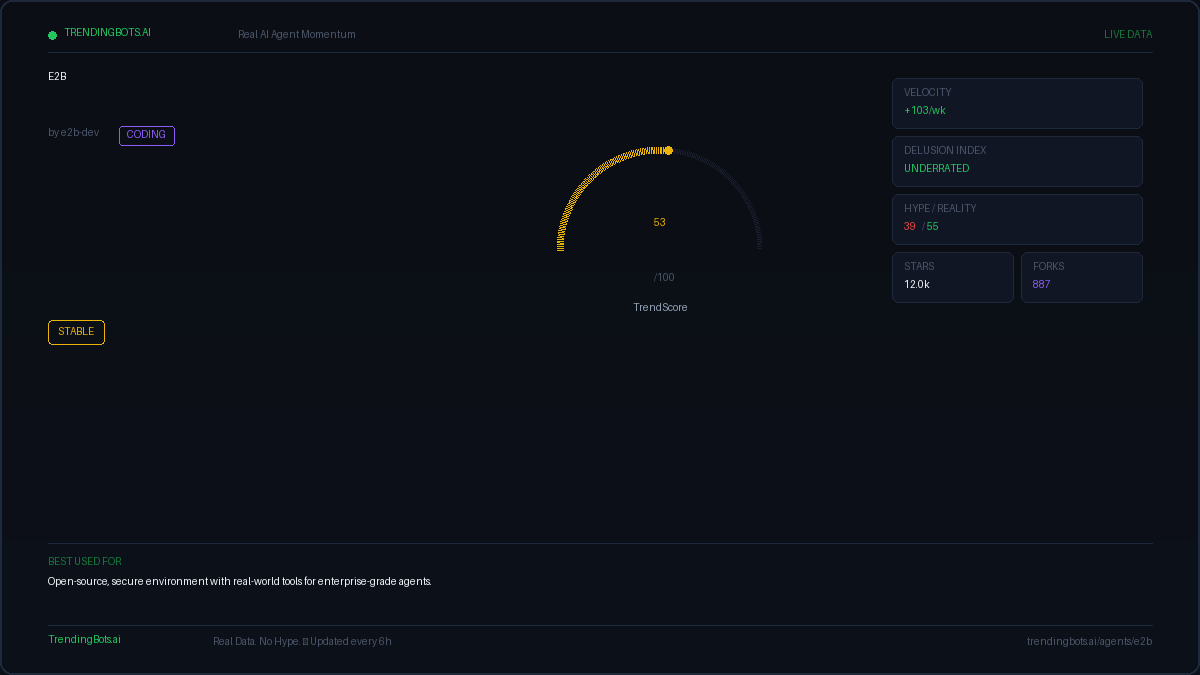Select the E2B agent title
1200x675 pixels.
click(57, 76)
